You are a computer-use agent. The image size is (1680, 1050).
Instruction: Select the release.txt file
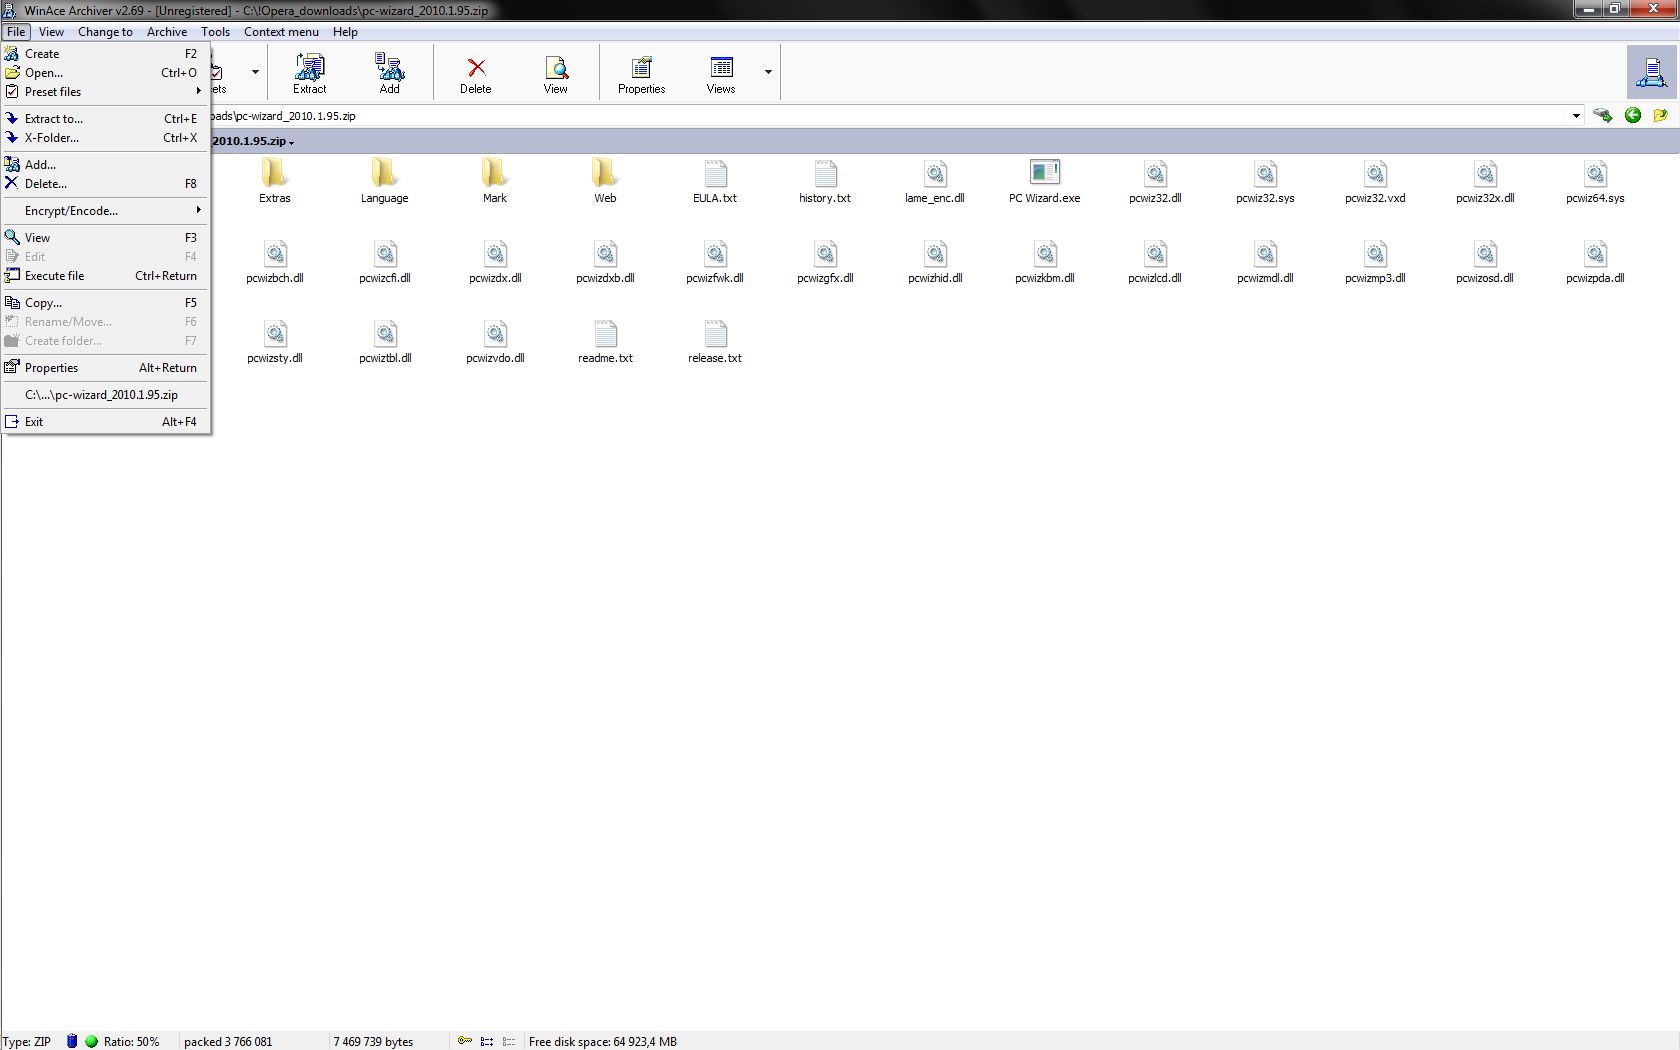tap(715, 340)
